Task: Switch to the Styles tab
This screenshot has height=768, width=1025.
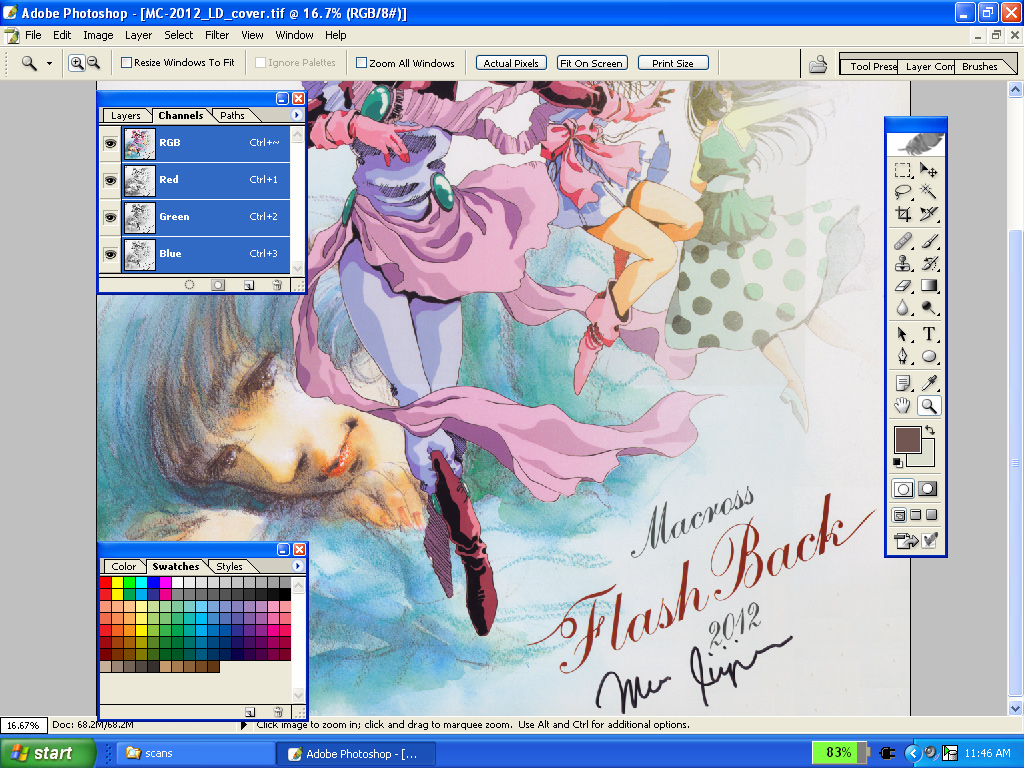Action: tap(229, 567)
